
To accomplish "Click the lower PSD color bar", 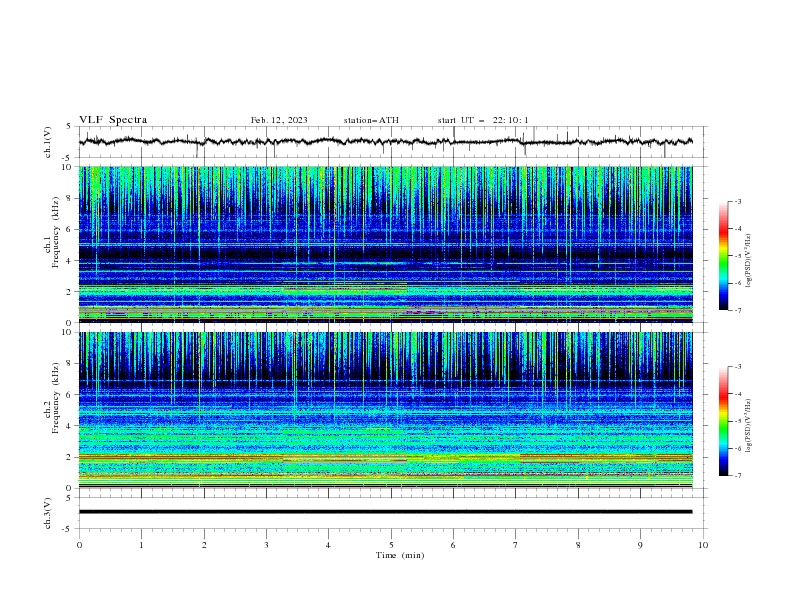I will [x=723, y=421].
